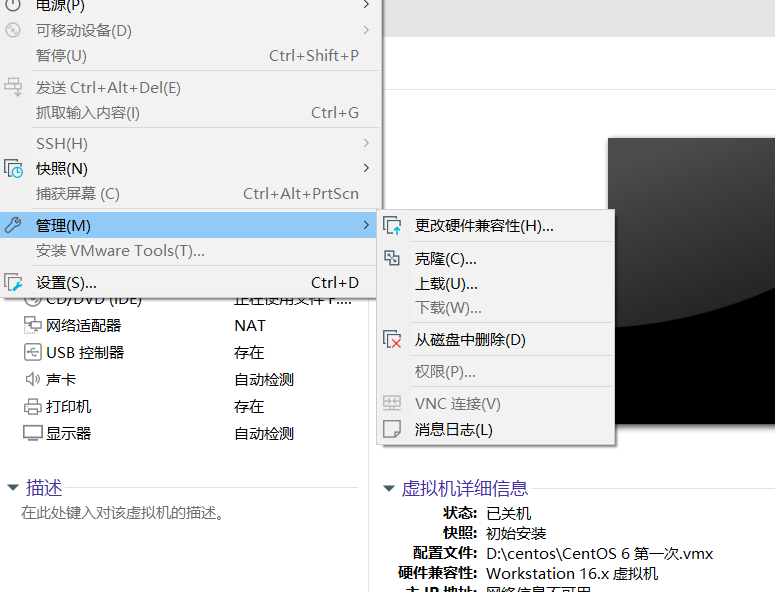This screenshot has width=775, height=592.
Task: Choose 发送 Ctrl+Alt+Del(E)
Action: click(190, 87)
